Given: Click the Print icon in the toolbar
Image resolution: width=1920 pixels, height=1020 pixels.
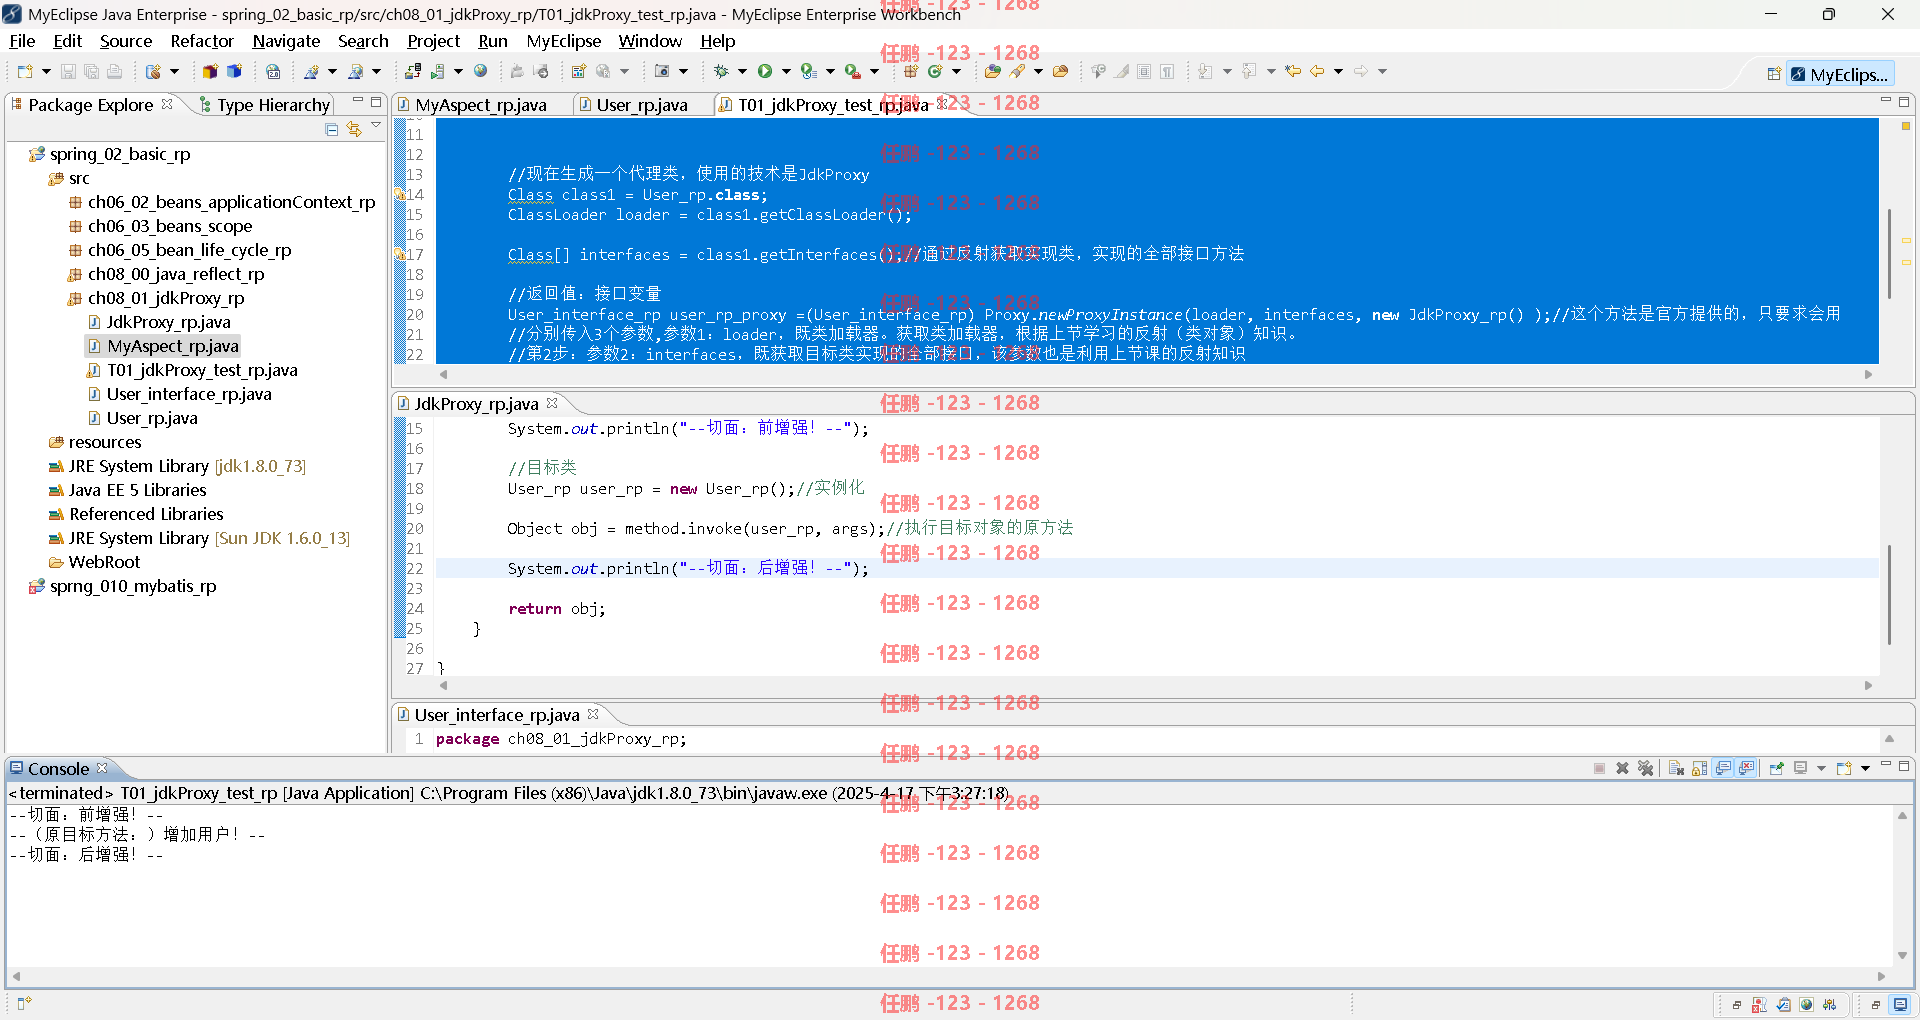Looking at the screenshot, I should tap(115, 71).
